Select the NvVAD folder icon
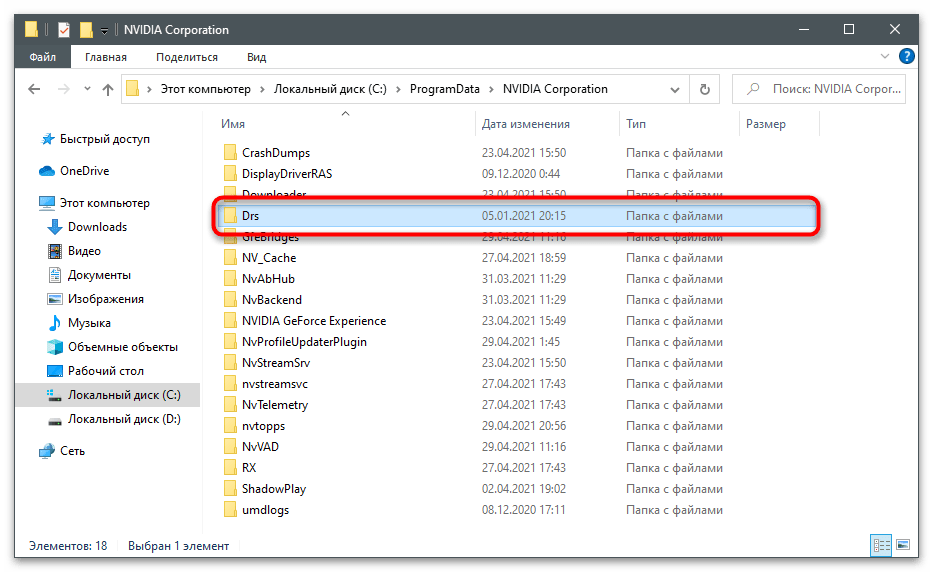This screenshot has width=933, height=572. point(230,446)
